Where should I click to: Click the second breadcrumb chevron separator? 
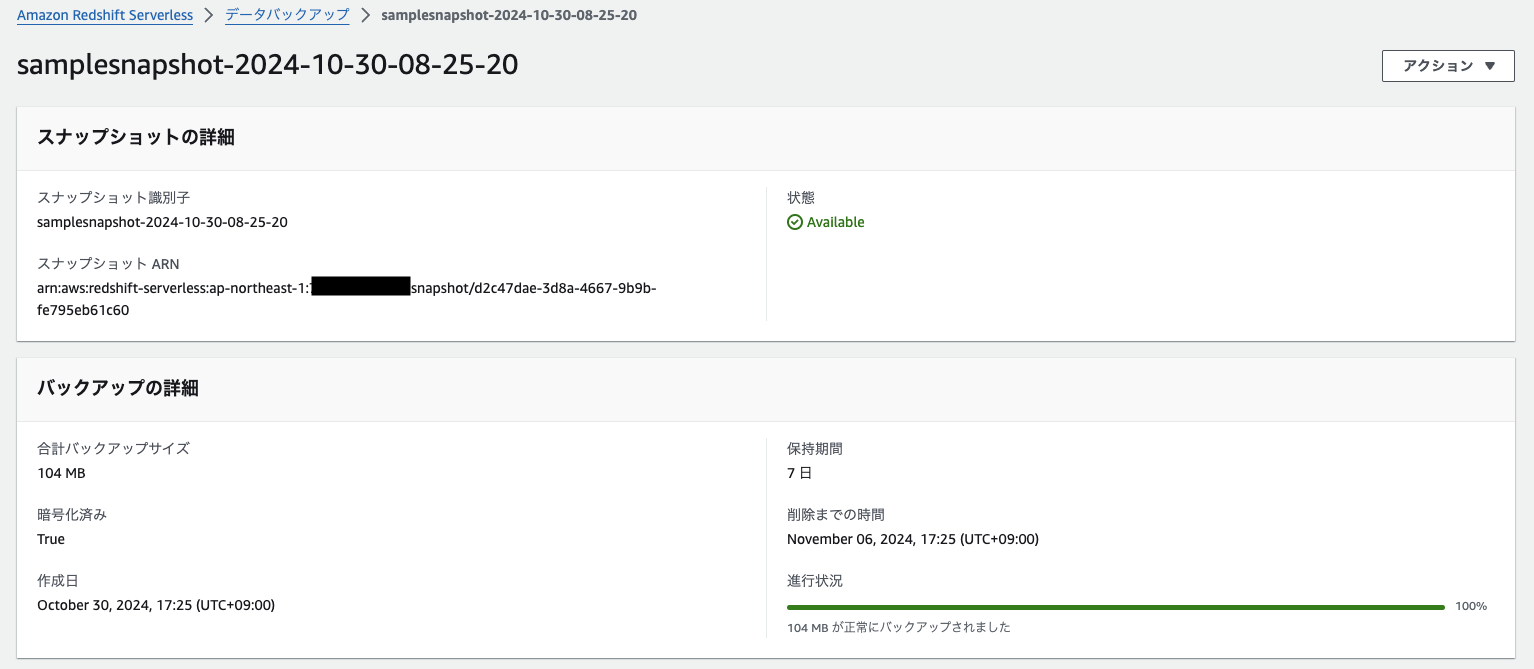[x=365, y=15]
